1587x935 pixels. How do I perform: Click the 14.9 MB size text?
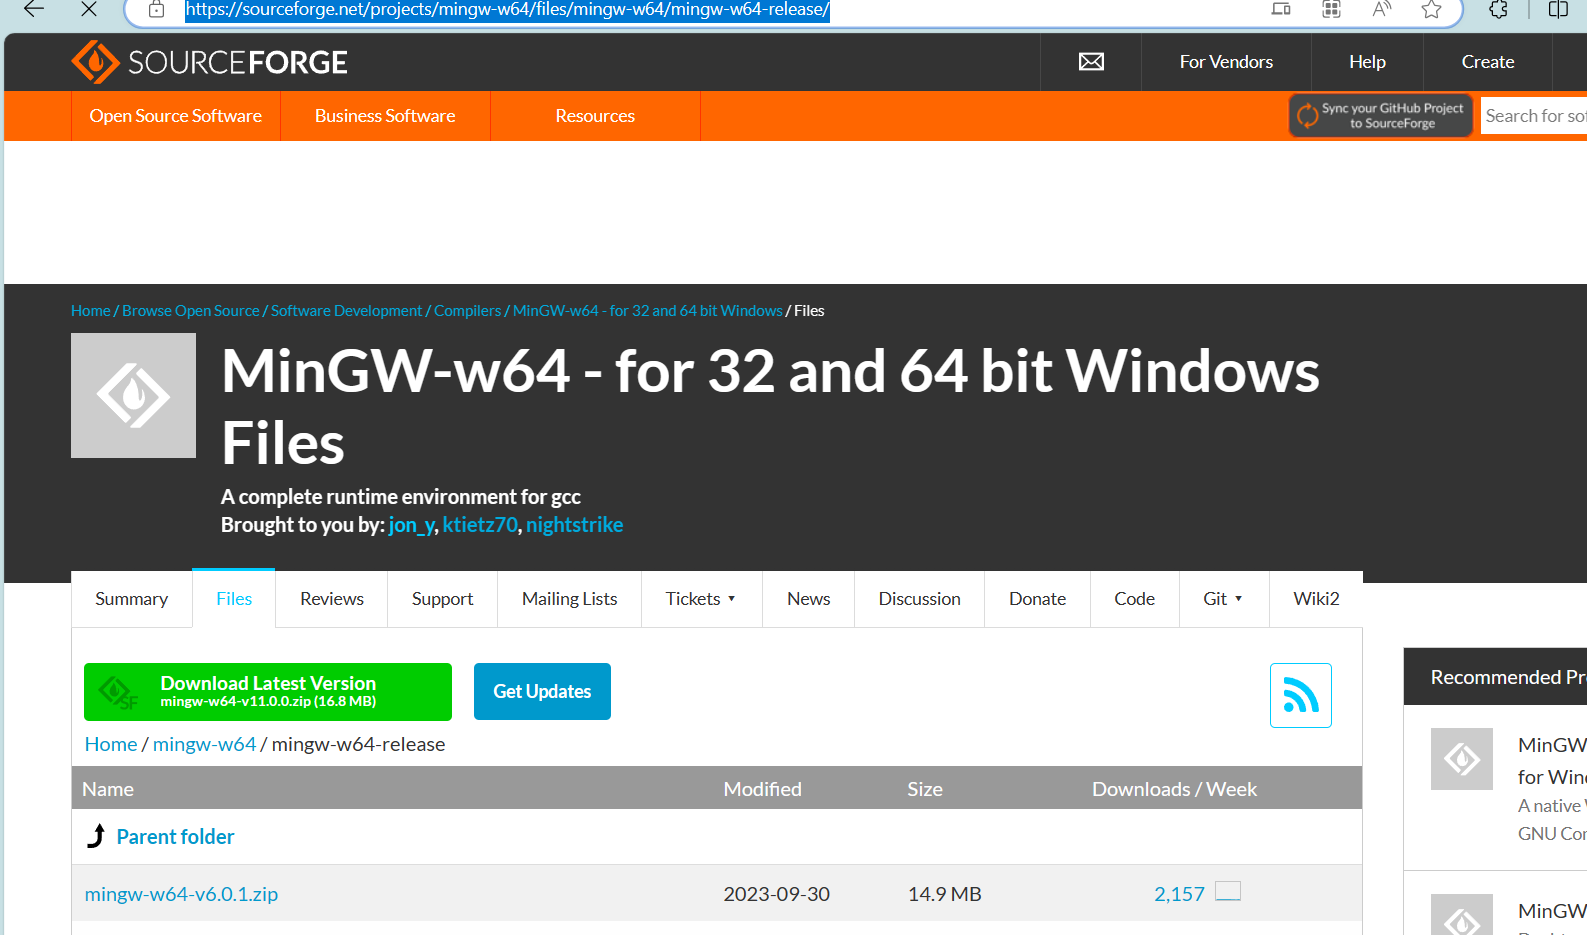pyautogui.click(x=945, y=894)
